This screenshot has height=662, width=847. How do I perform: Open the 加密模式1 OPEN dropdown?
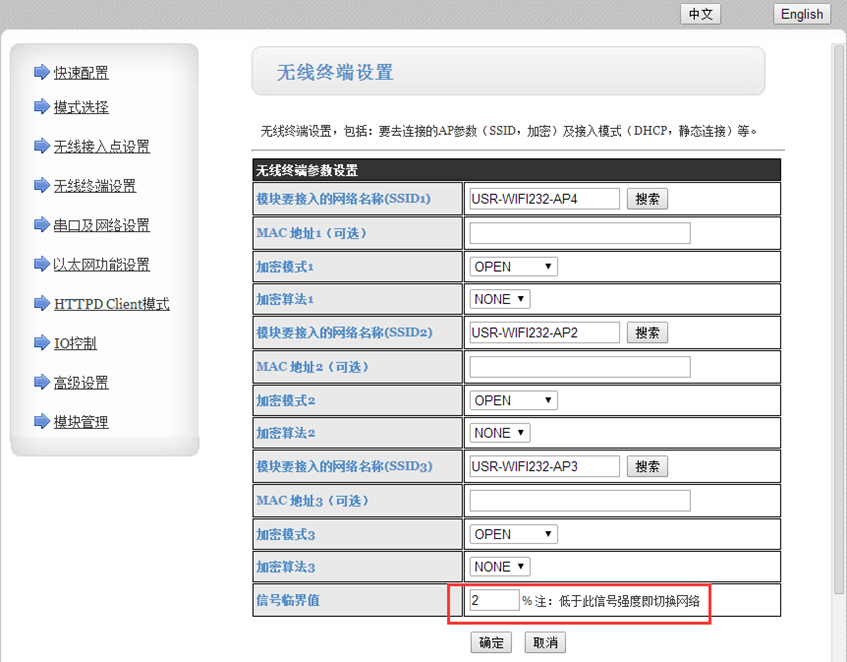point(513,267)
